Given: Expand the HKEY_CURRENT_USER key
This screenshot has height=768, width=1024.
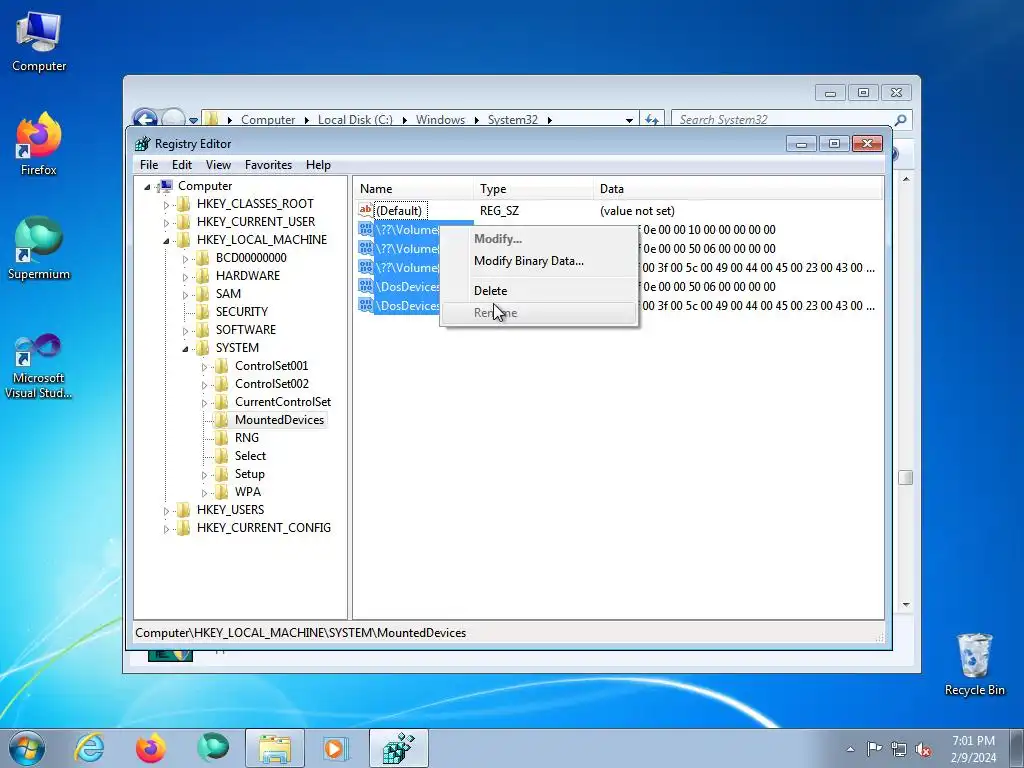Looking at the screenshot, I should [x=166, y=223].
